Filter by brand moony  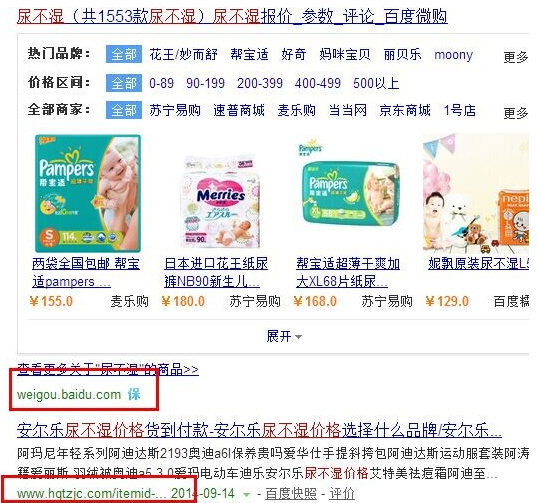pos(453,54)
